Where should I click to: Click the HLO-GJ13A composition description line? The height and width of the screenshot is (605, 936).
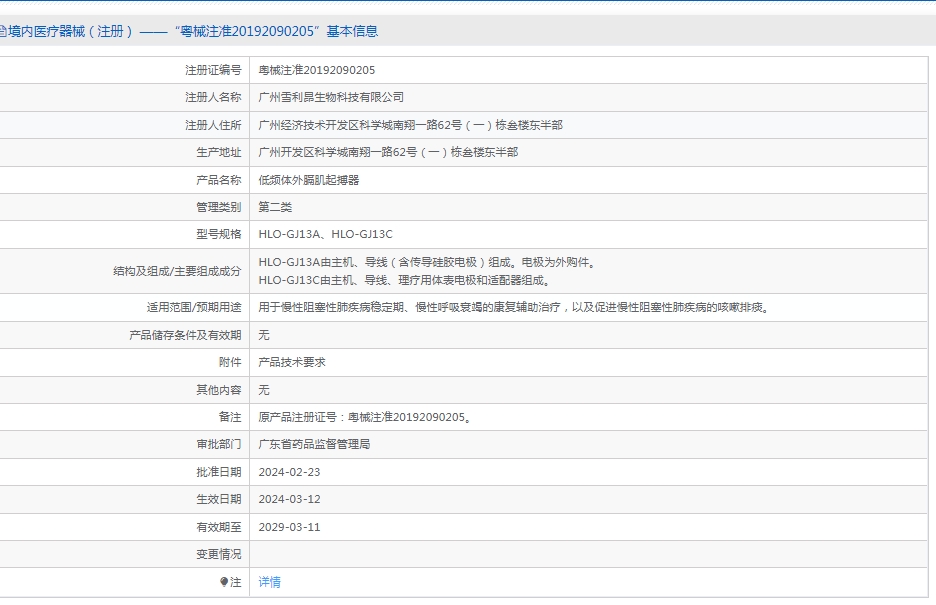427,263
